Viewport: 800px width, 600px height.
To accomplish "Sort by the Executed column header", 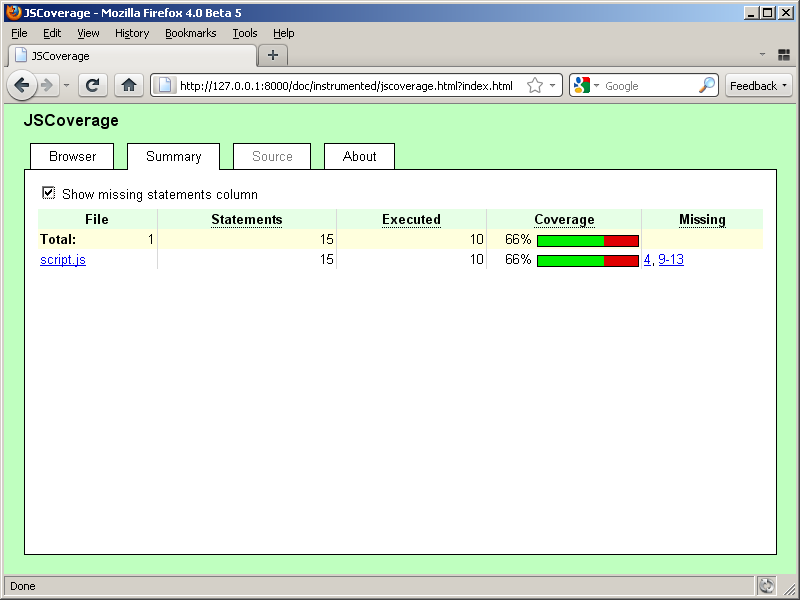I will tap(411, 219).
